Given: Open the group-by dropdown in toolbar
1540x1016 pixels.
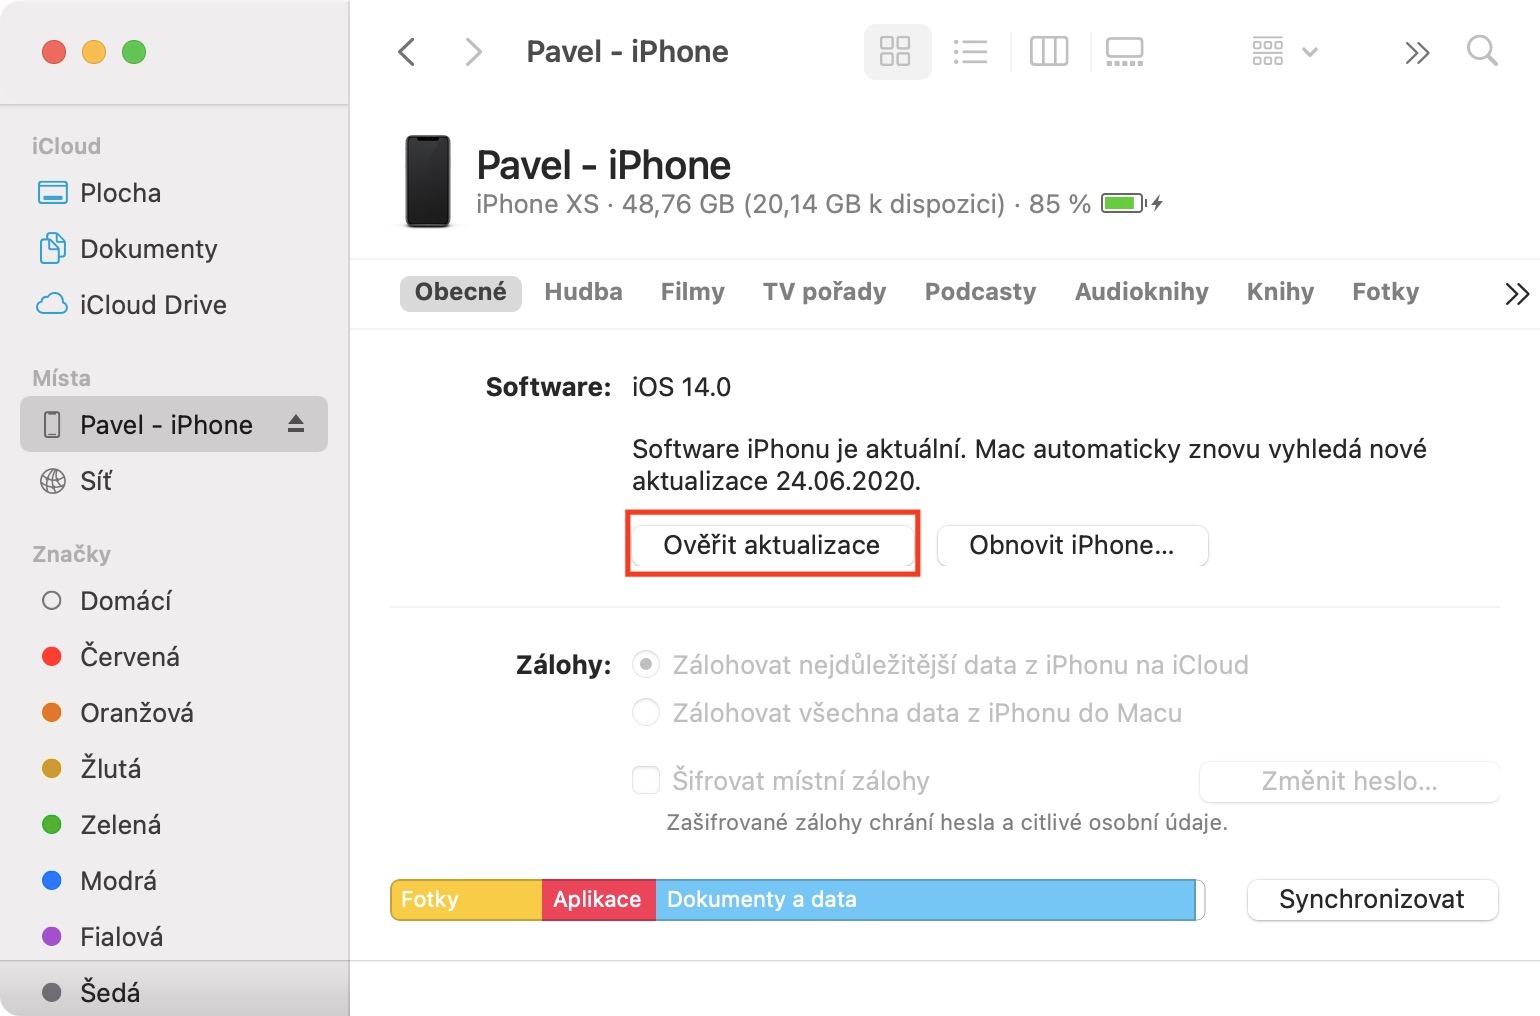Looking at the screenshot, I should pos(1284,52).
